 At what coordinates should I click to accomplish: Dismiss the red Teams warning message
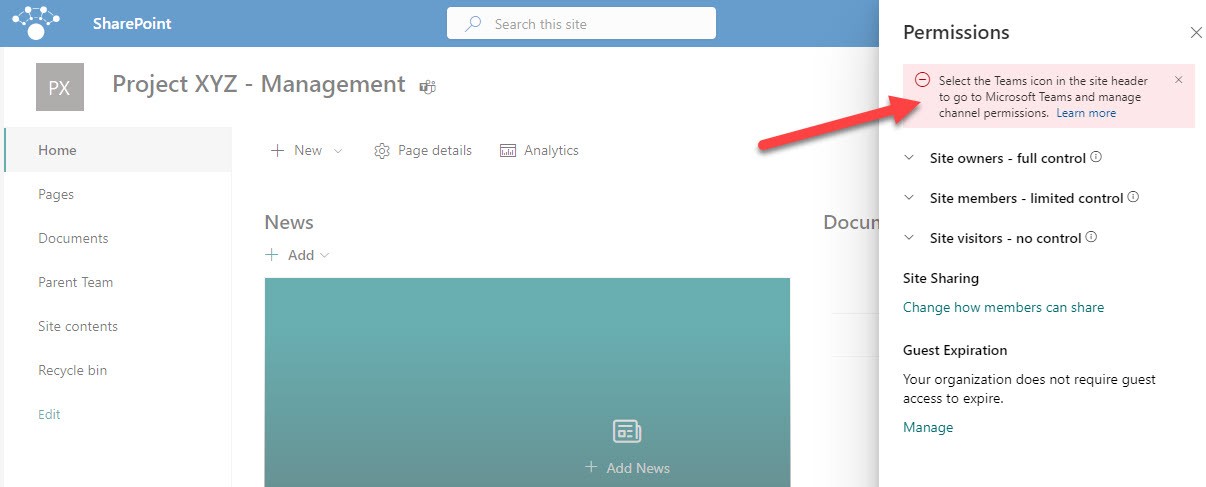(1178, 80)
